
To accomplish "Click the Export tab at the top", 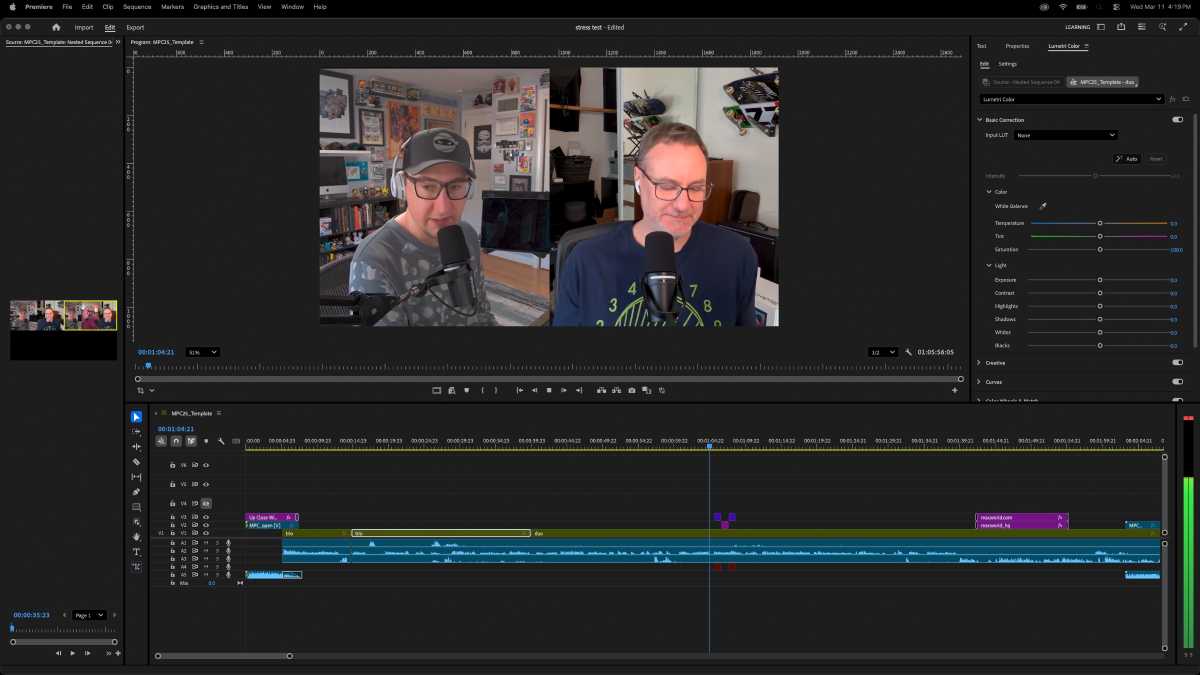I will coord(133,27).
